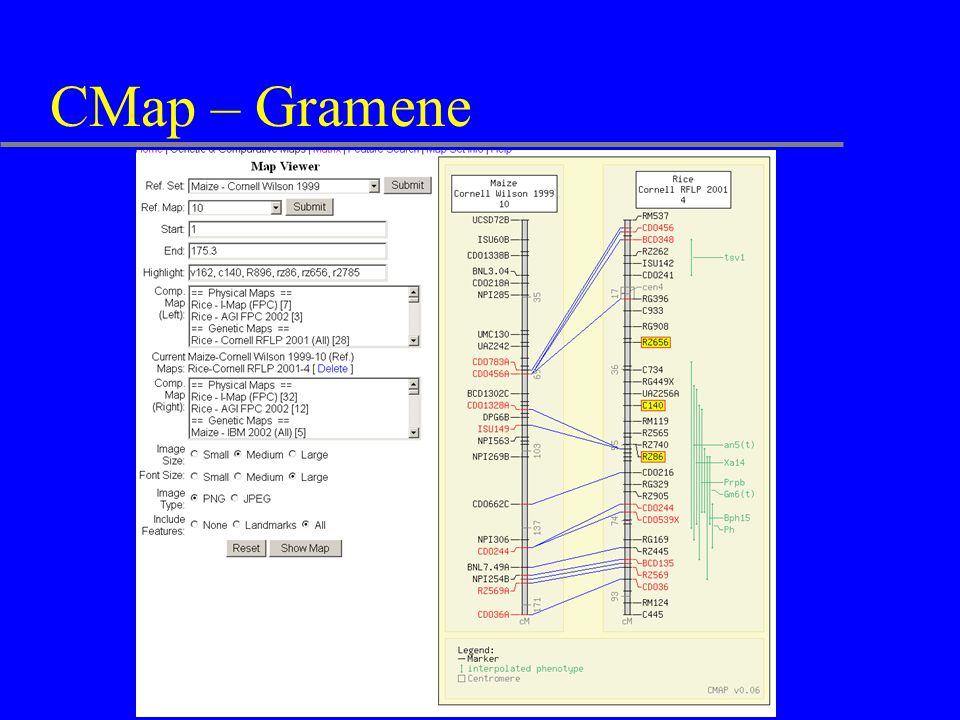Viewport: 960px width, 720px height.
Task: Submit the Ref. Set selection
Action: pyautogui.click(x=408, y=186)
